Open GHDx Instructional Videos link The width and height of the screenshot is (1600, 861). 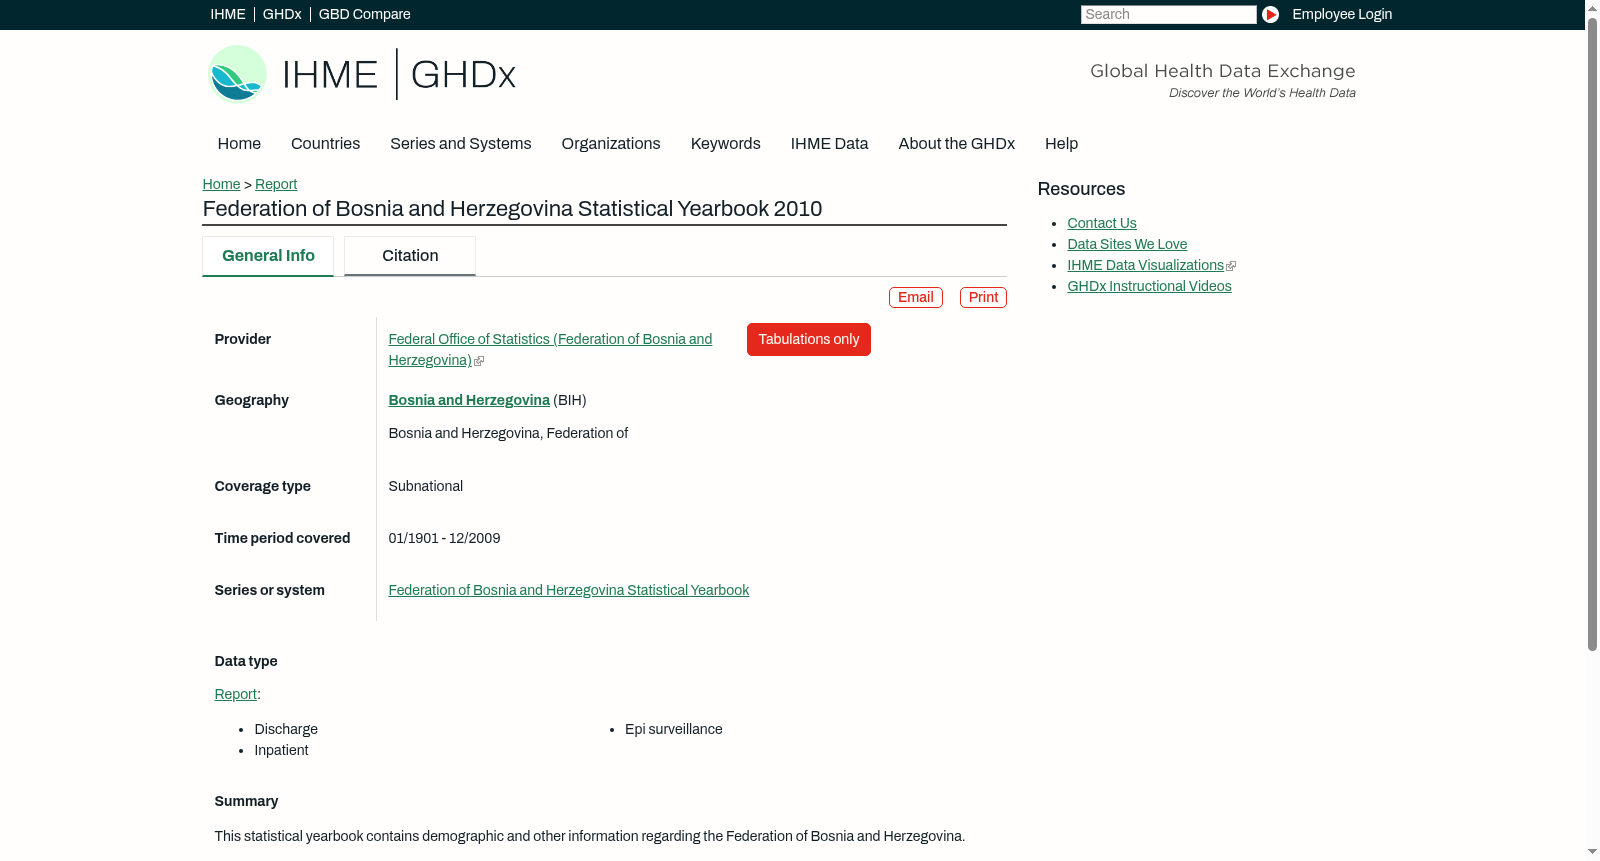point(1149,287)
